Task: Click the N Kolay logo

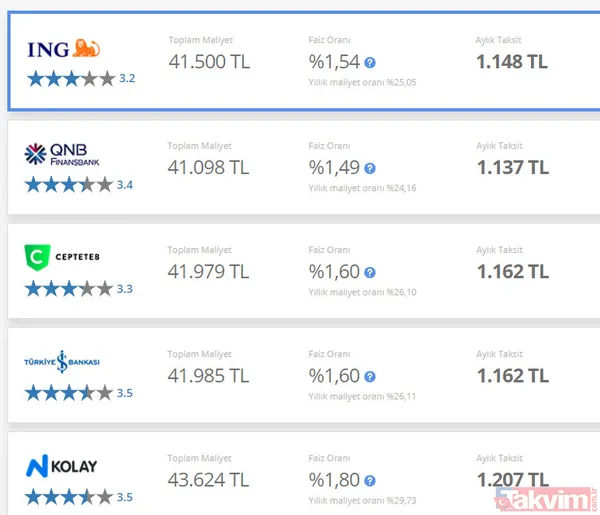Action: pos(62,466)
